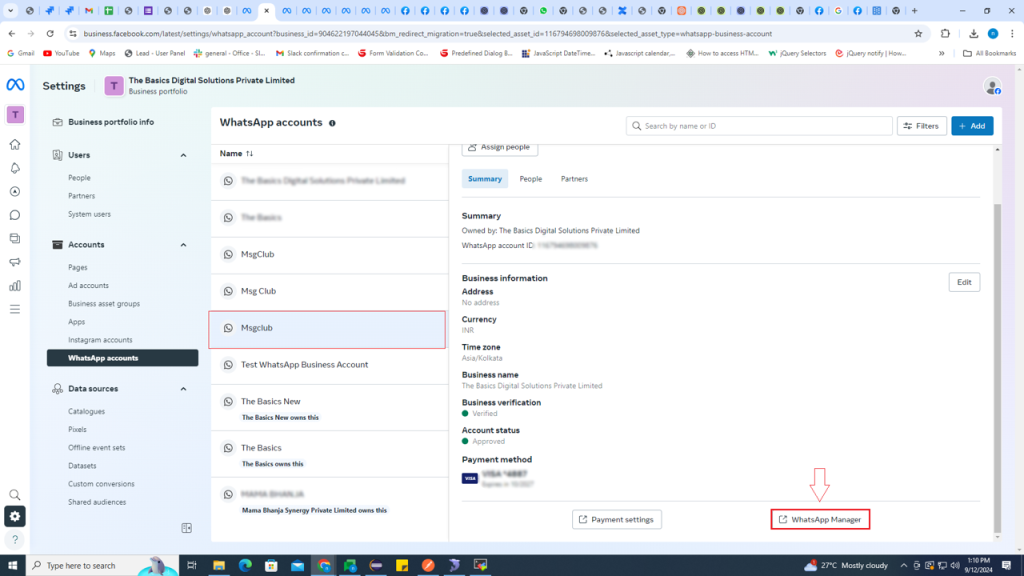Select Test WhatsApp Business Account row
This screenshot has height=576, width=1024.
[x=330, y=365]
